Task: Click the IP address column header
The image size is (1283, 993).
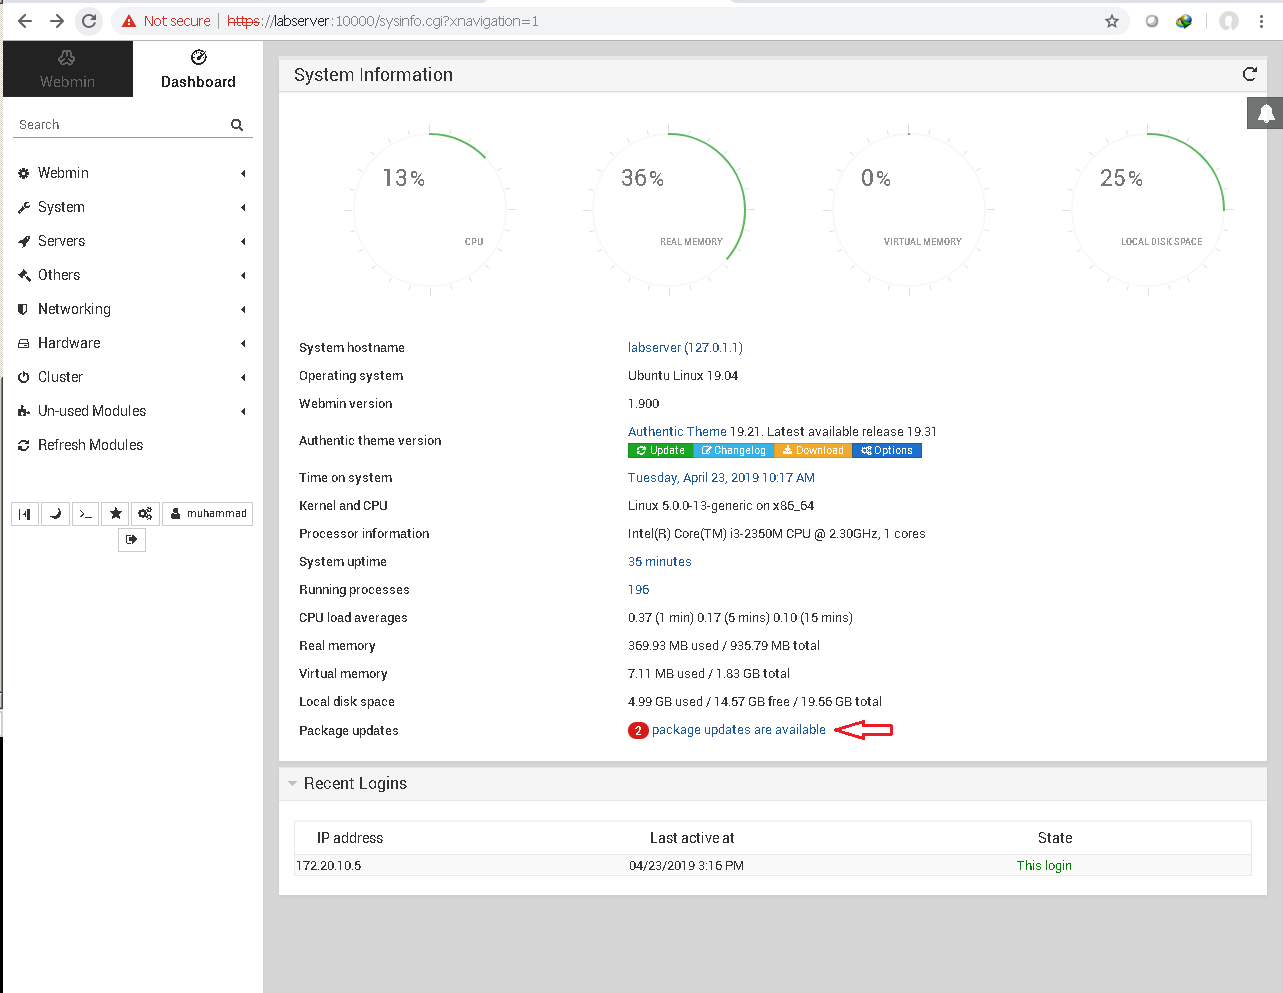Action: [x=350, y=838]
